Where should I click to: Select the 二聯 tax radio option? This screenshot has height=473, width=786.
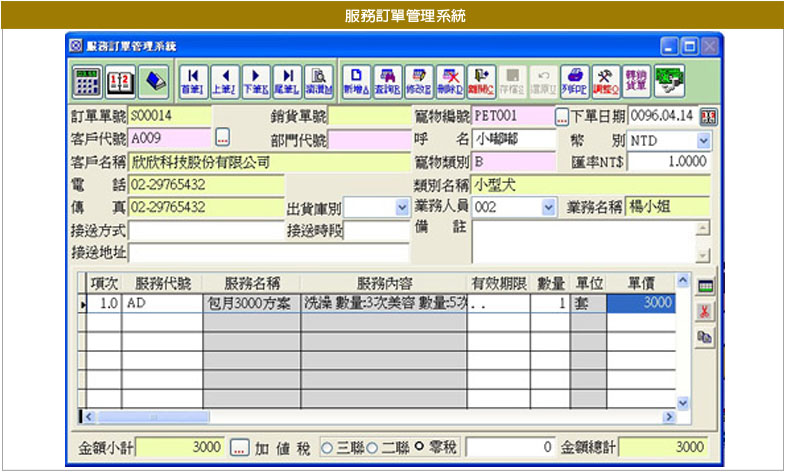pos(373,447)
